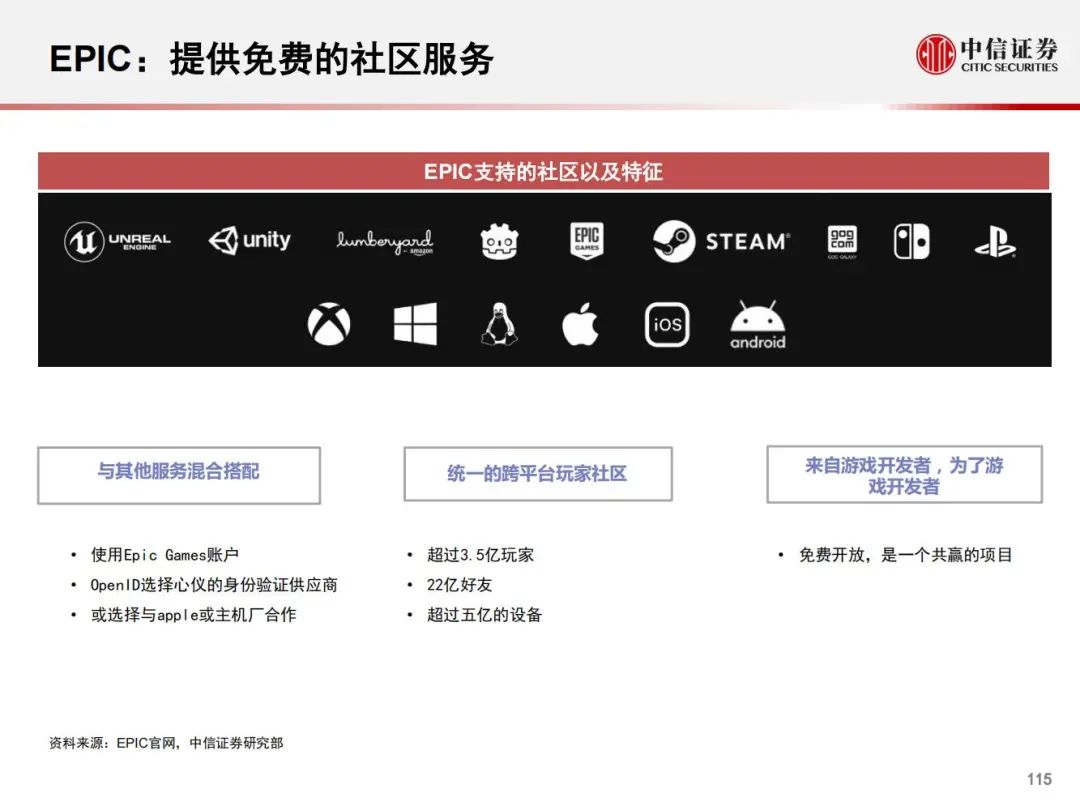The image size is (1080, 810).
Task: Click the Amazon Lumberyard logo
Action: (x=385, y=242)
